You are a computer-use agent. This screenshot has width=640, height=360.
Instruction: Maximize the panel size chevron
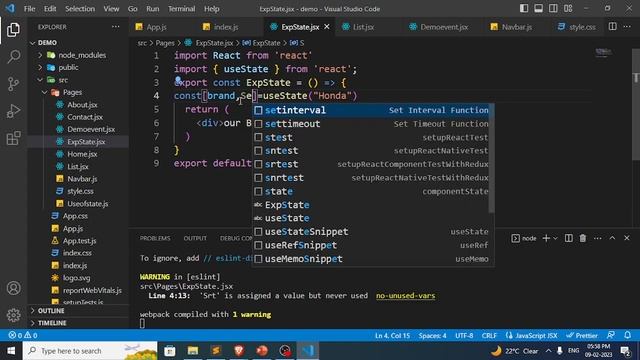coord(612,238)
